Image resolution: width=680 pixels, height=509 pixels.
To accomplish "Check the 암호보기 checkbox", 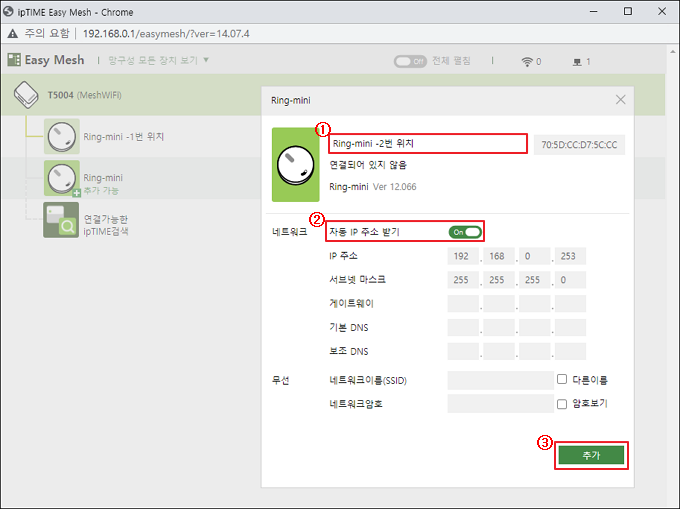I will click(562, 404).
